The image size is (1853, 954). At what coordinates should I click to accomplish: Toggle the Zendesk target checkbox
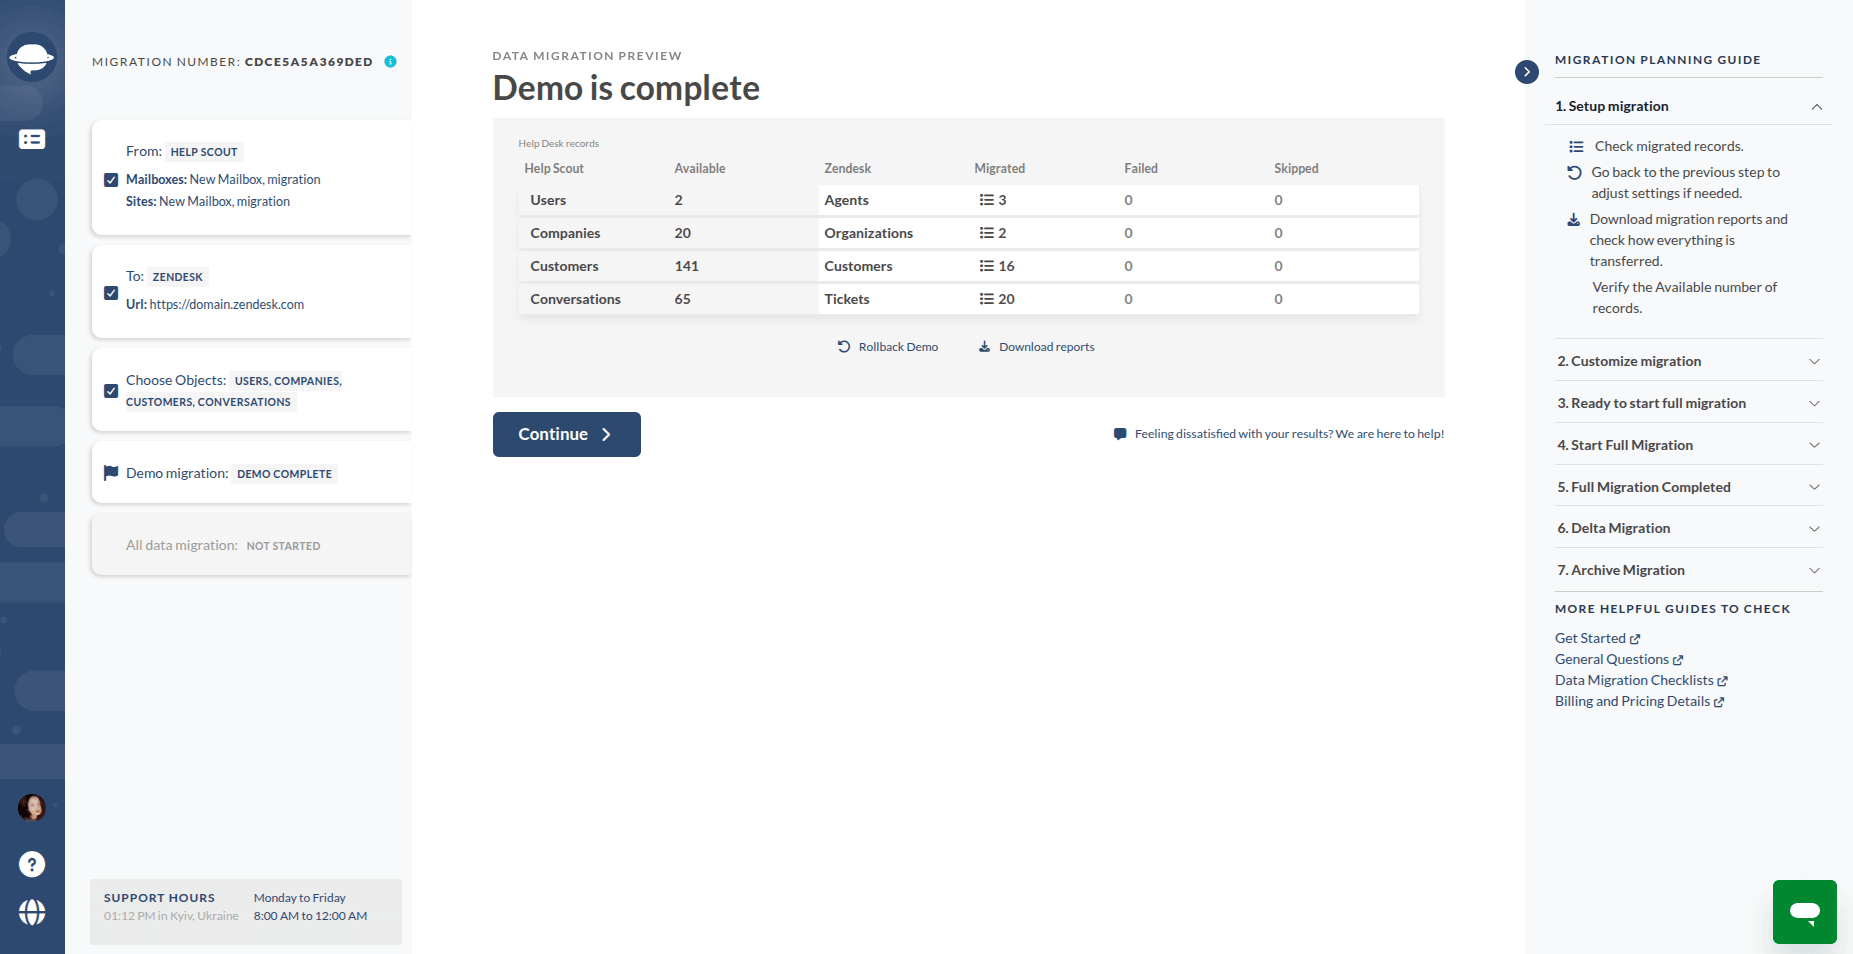click(111, 293)
